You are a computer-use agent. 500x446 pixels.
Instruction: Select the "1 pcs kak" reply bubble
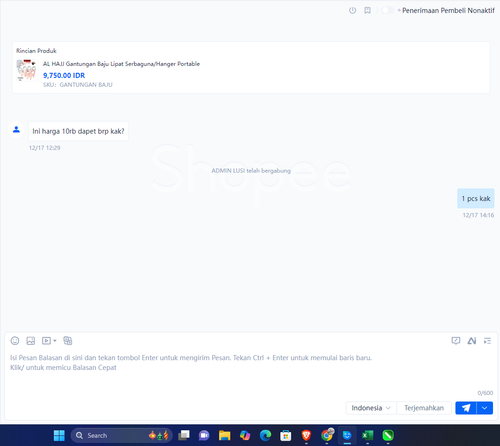coord(476,199)
